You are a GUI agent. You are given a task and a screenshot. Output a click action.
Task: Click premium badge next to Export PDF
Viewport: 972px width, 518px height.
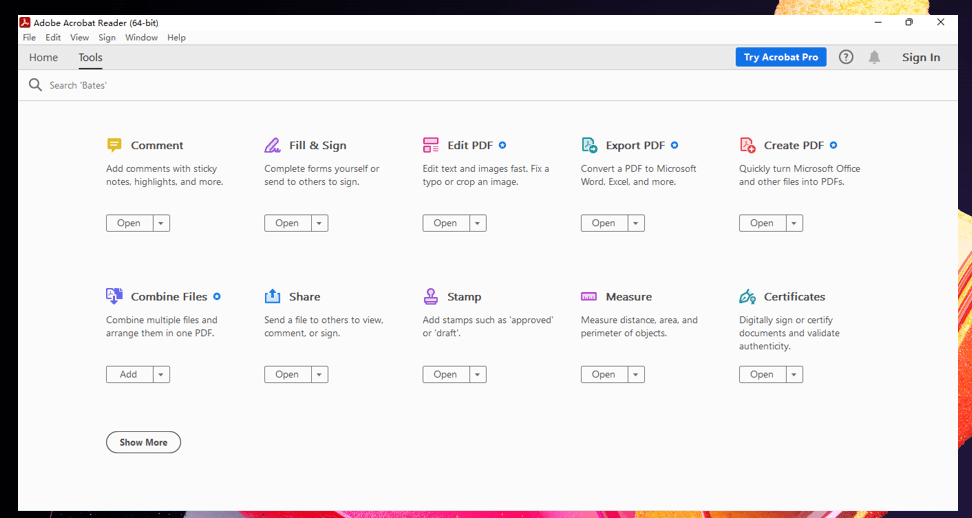tap(674, 145)
